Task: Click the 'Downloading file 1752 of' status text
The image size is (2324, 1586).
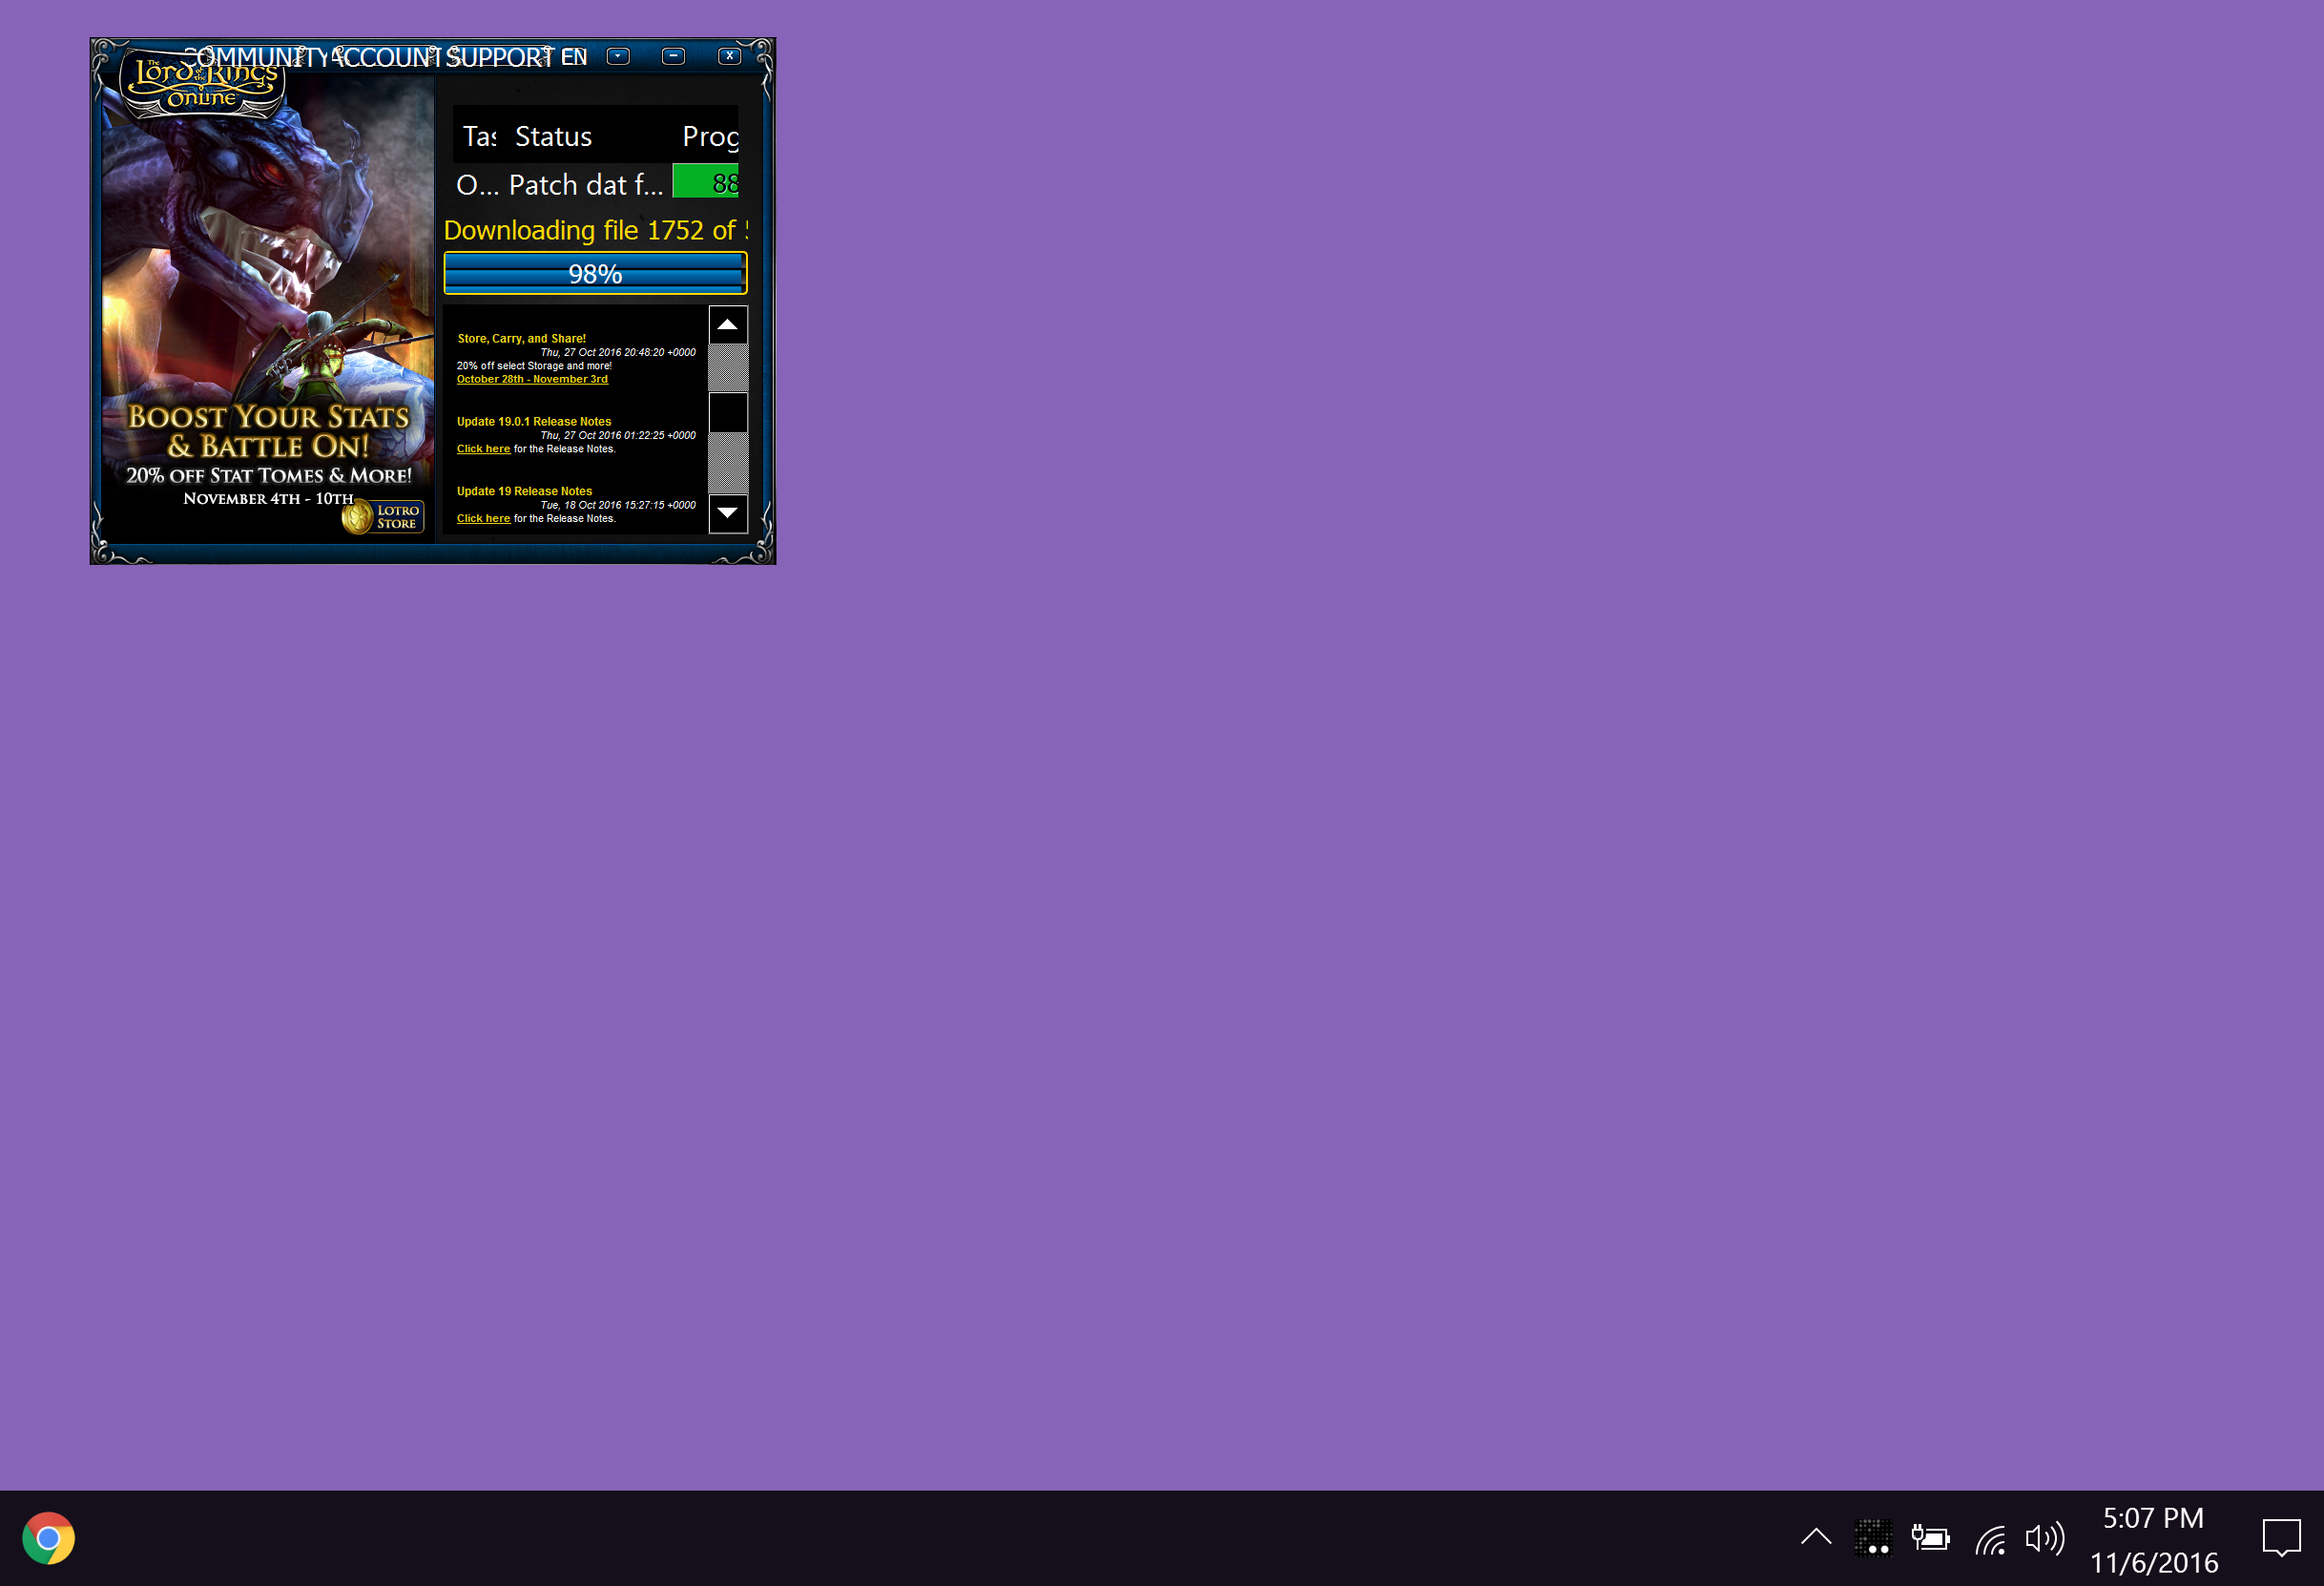Action: pos(595,230)
